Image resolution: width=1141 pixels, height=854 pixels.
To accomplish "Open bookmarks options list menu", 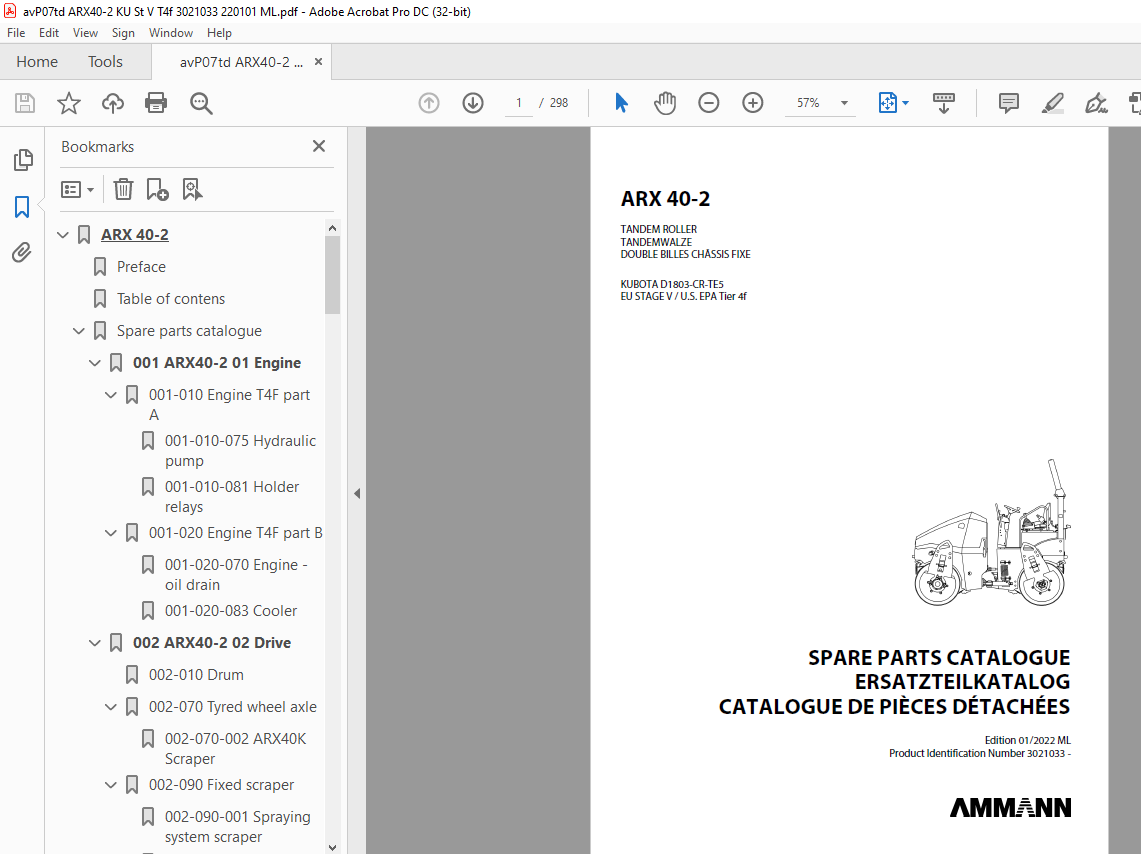I will 77,190.
